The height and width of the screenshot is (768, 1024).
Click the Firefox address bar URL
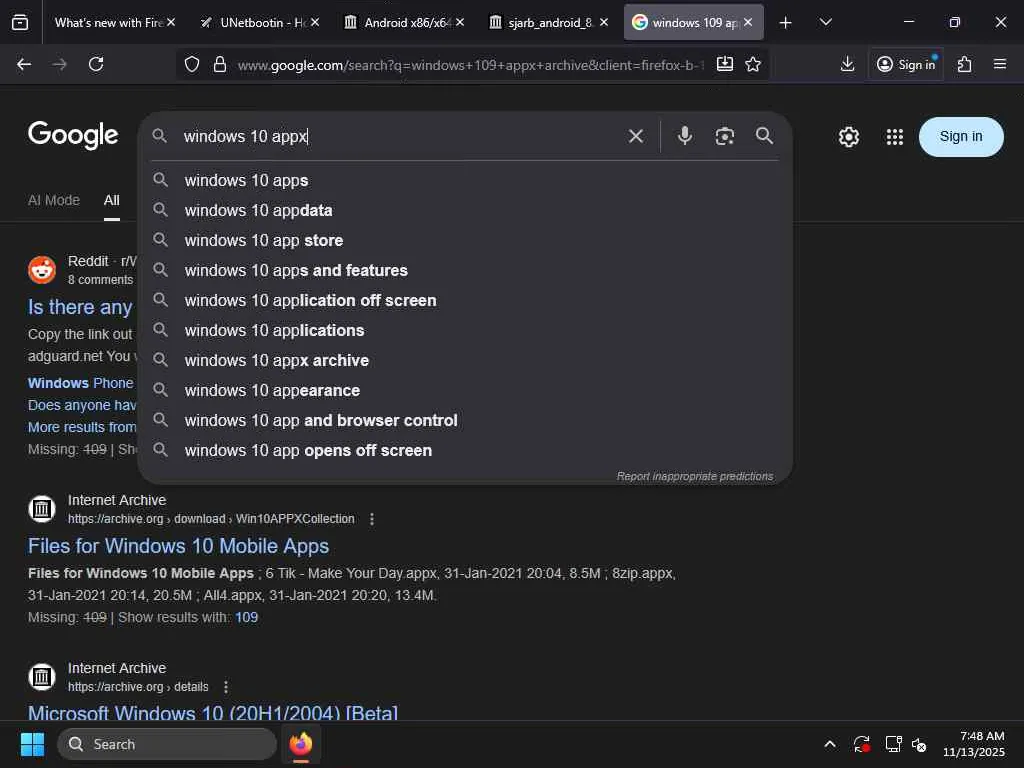tap(470, 65)
